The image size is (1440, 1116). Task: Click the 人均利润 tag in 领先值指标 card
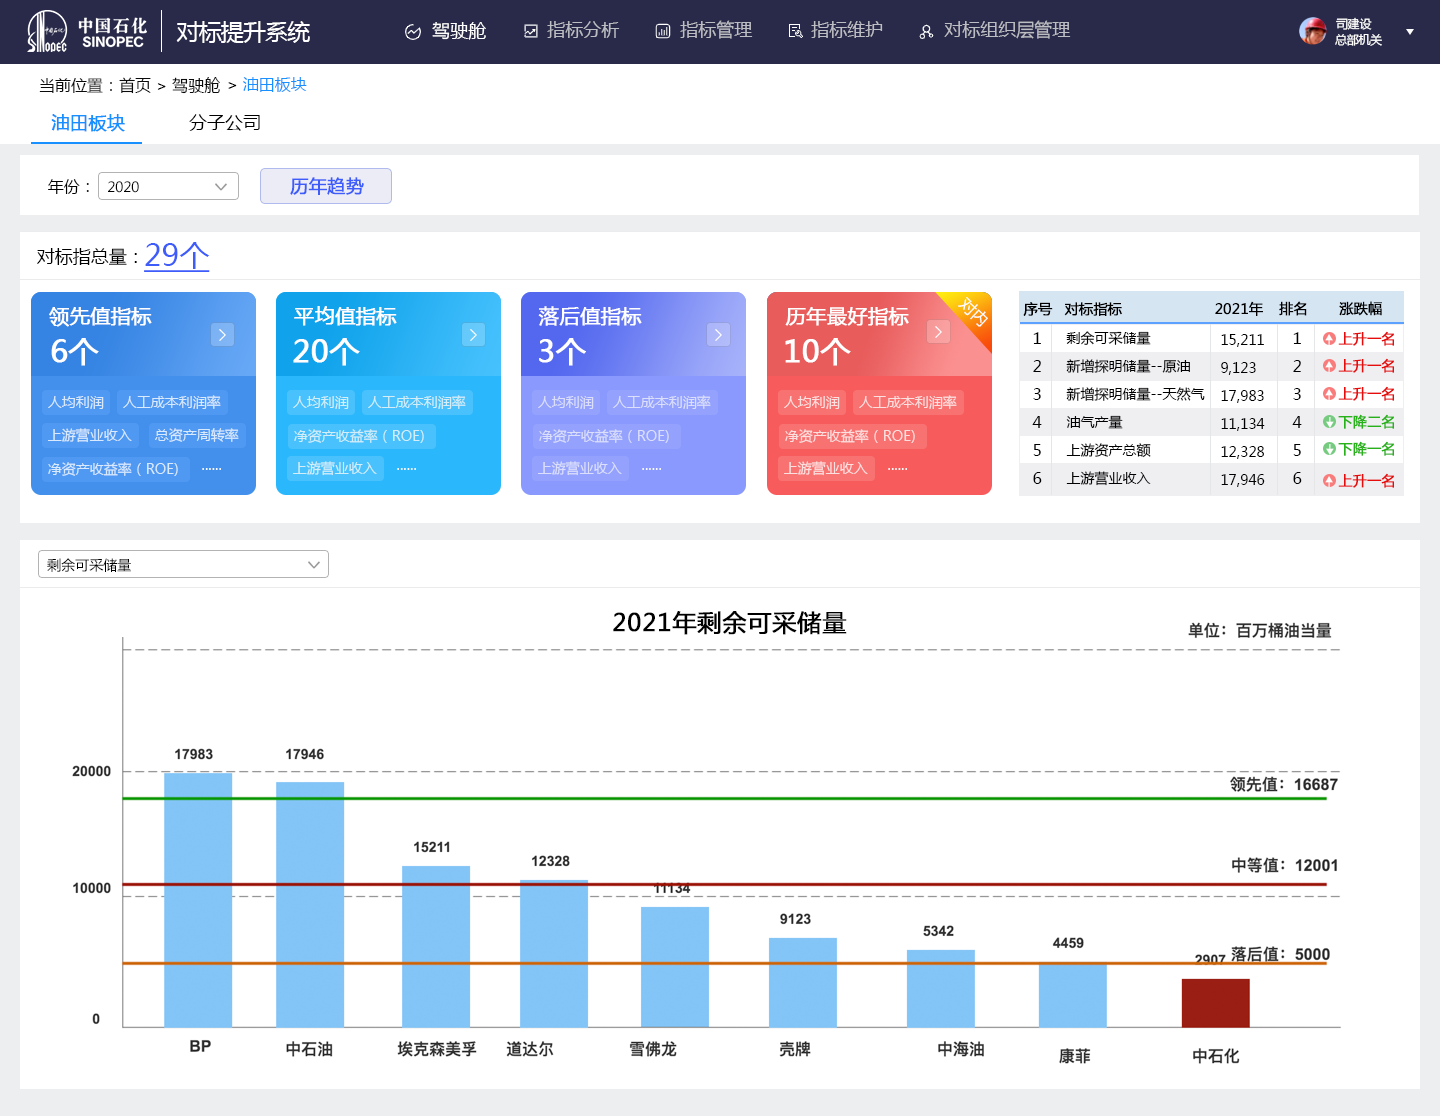(x=76, y=402)
